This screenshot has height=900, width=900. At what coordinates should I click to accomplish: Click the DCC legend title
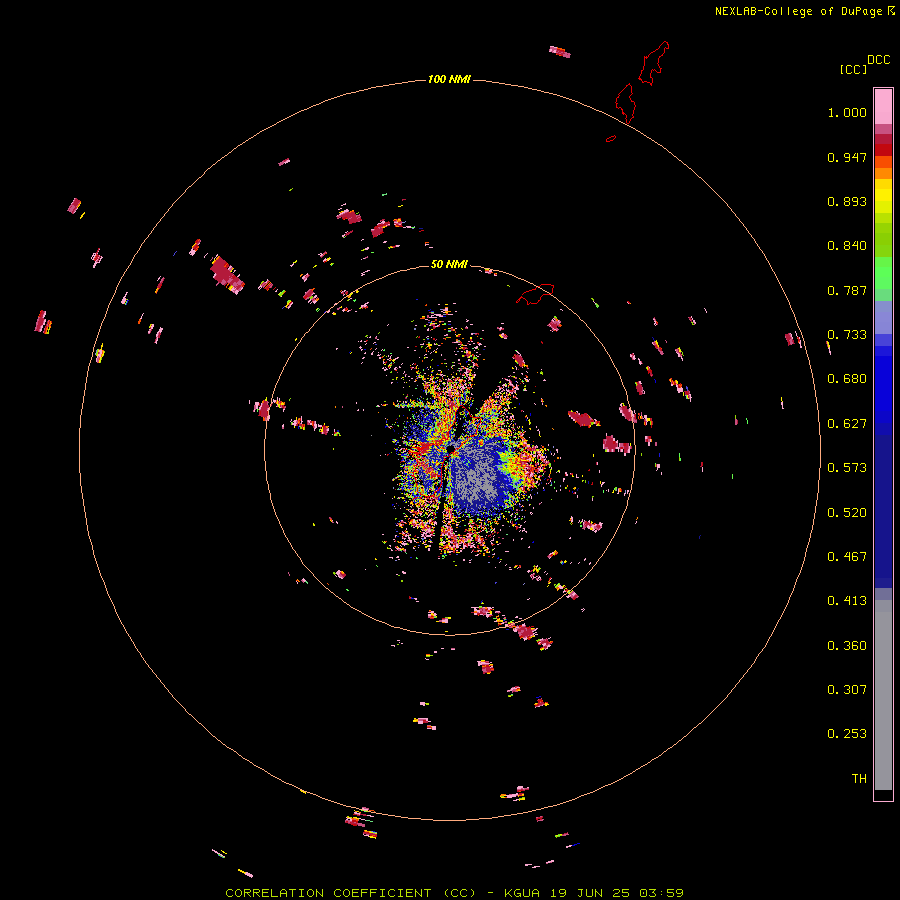879,60
